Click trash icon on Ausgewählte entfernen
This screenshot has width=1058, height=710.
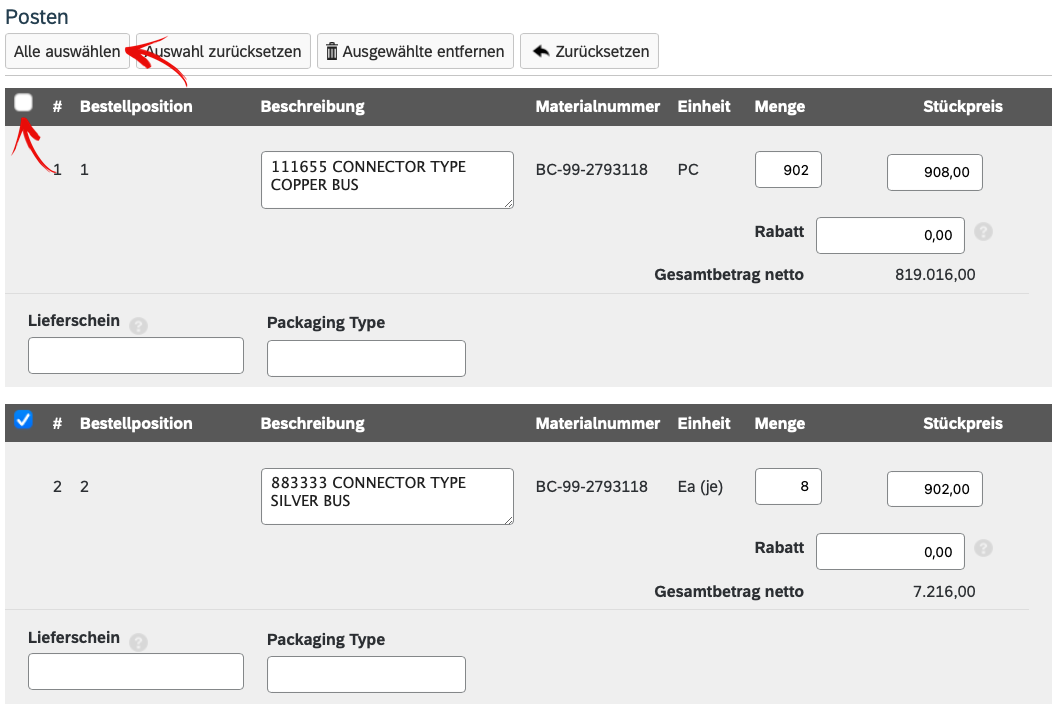tap(332, 51)
